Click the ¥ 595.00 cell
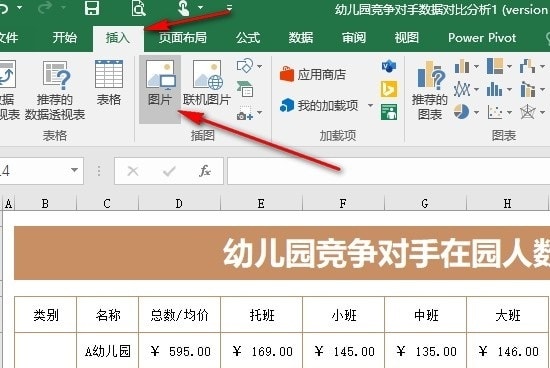The height and width of the screenshot is (368, 550). click(x=180, y=350)
